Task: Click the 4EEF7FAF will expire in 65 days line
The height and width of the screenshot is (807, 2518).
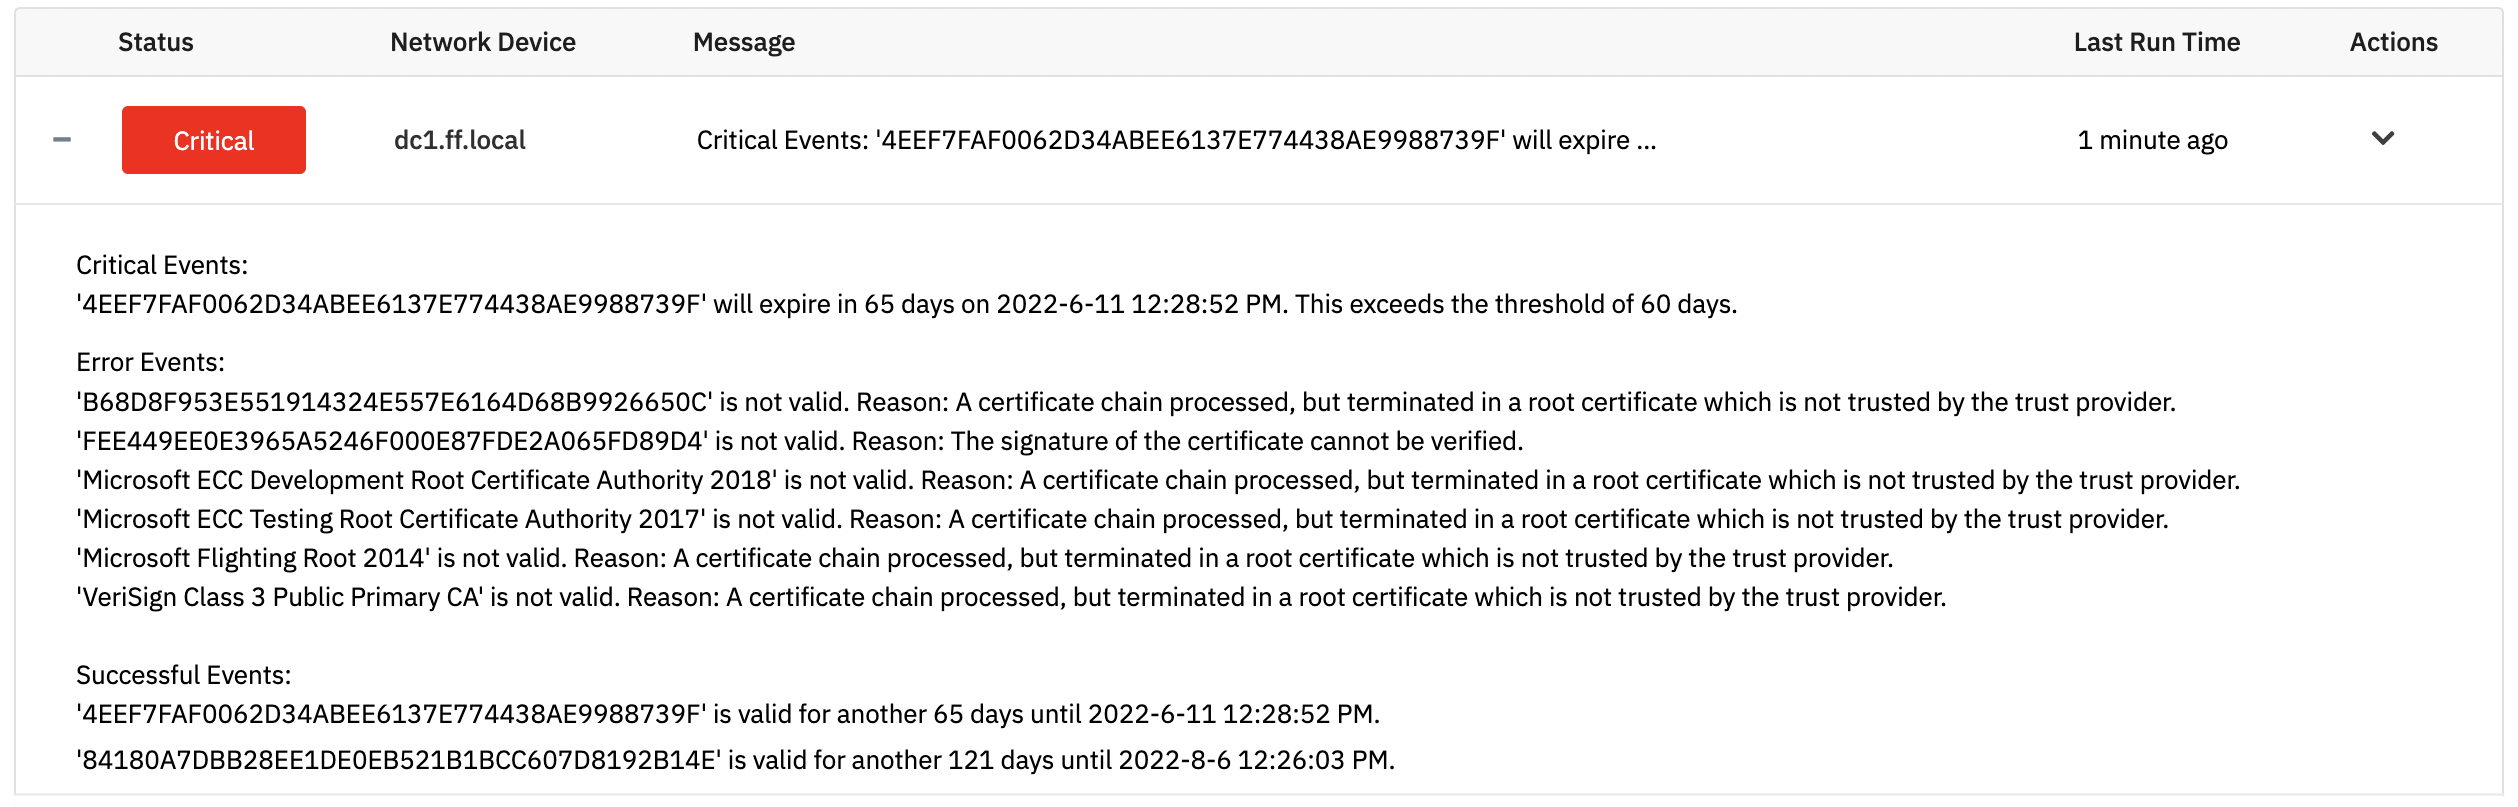Action: point(907,304)
